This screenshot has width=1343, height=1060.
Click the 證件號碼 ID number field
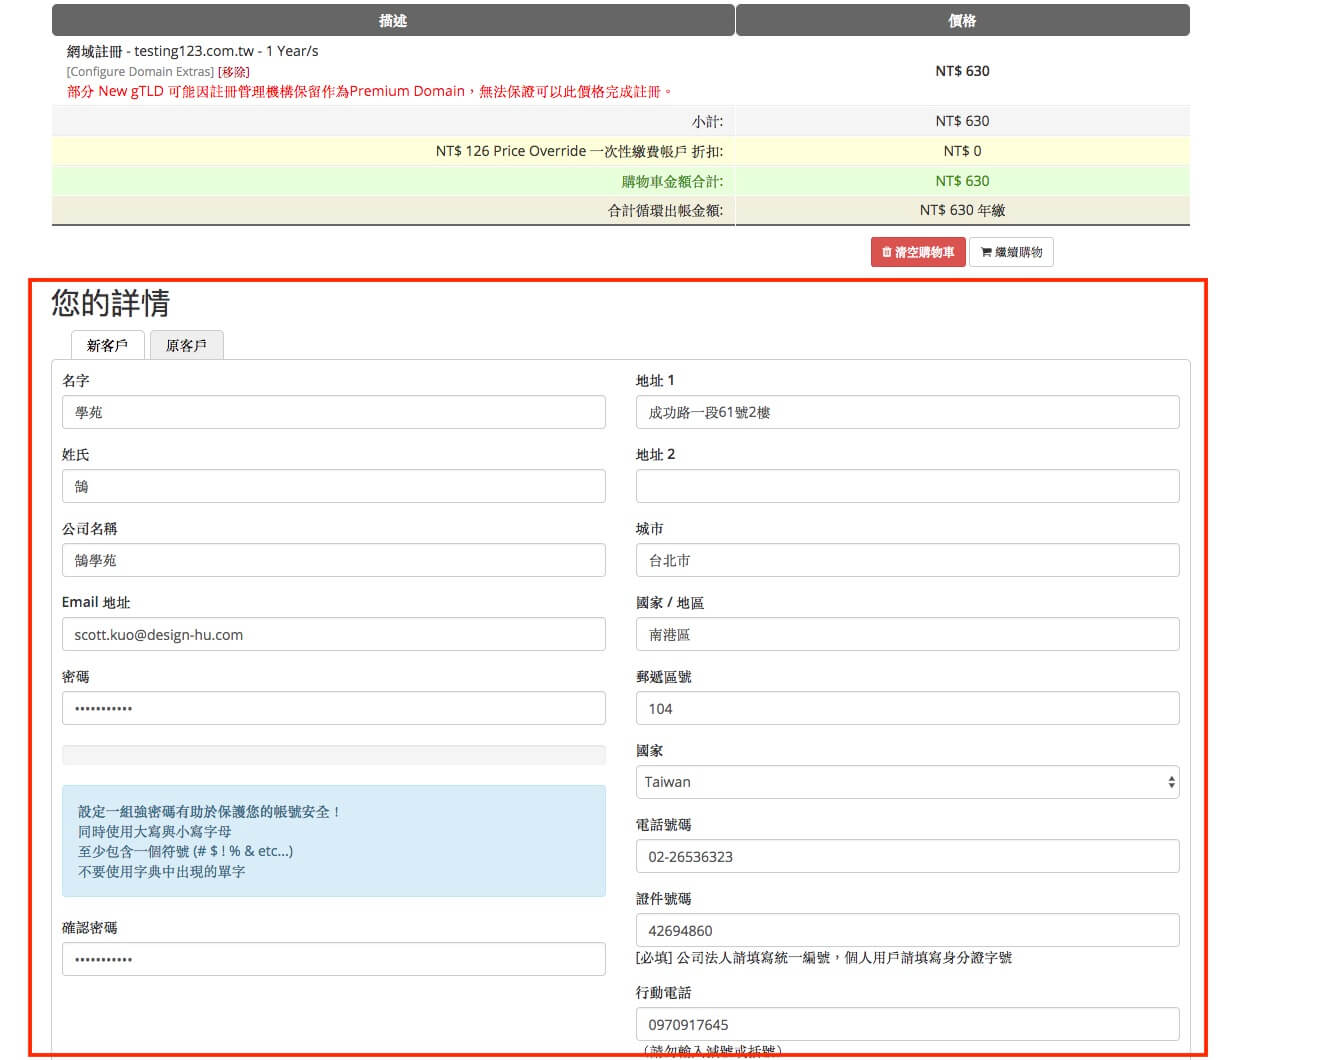point(908,930)
